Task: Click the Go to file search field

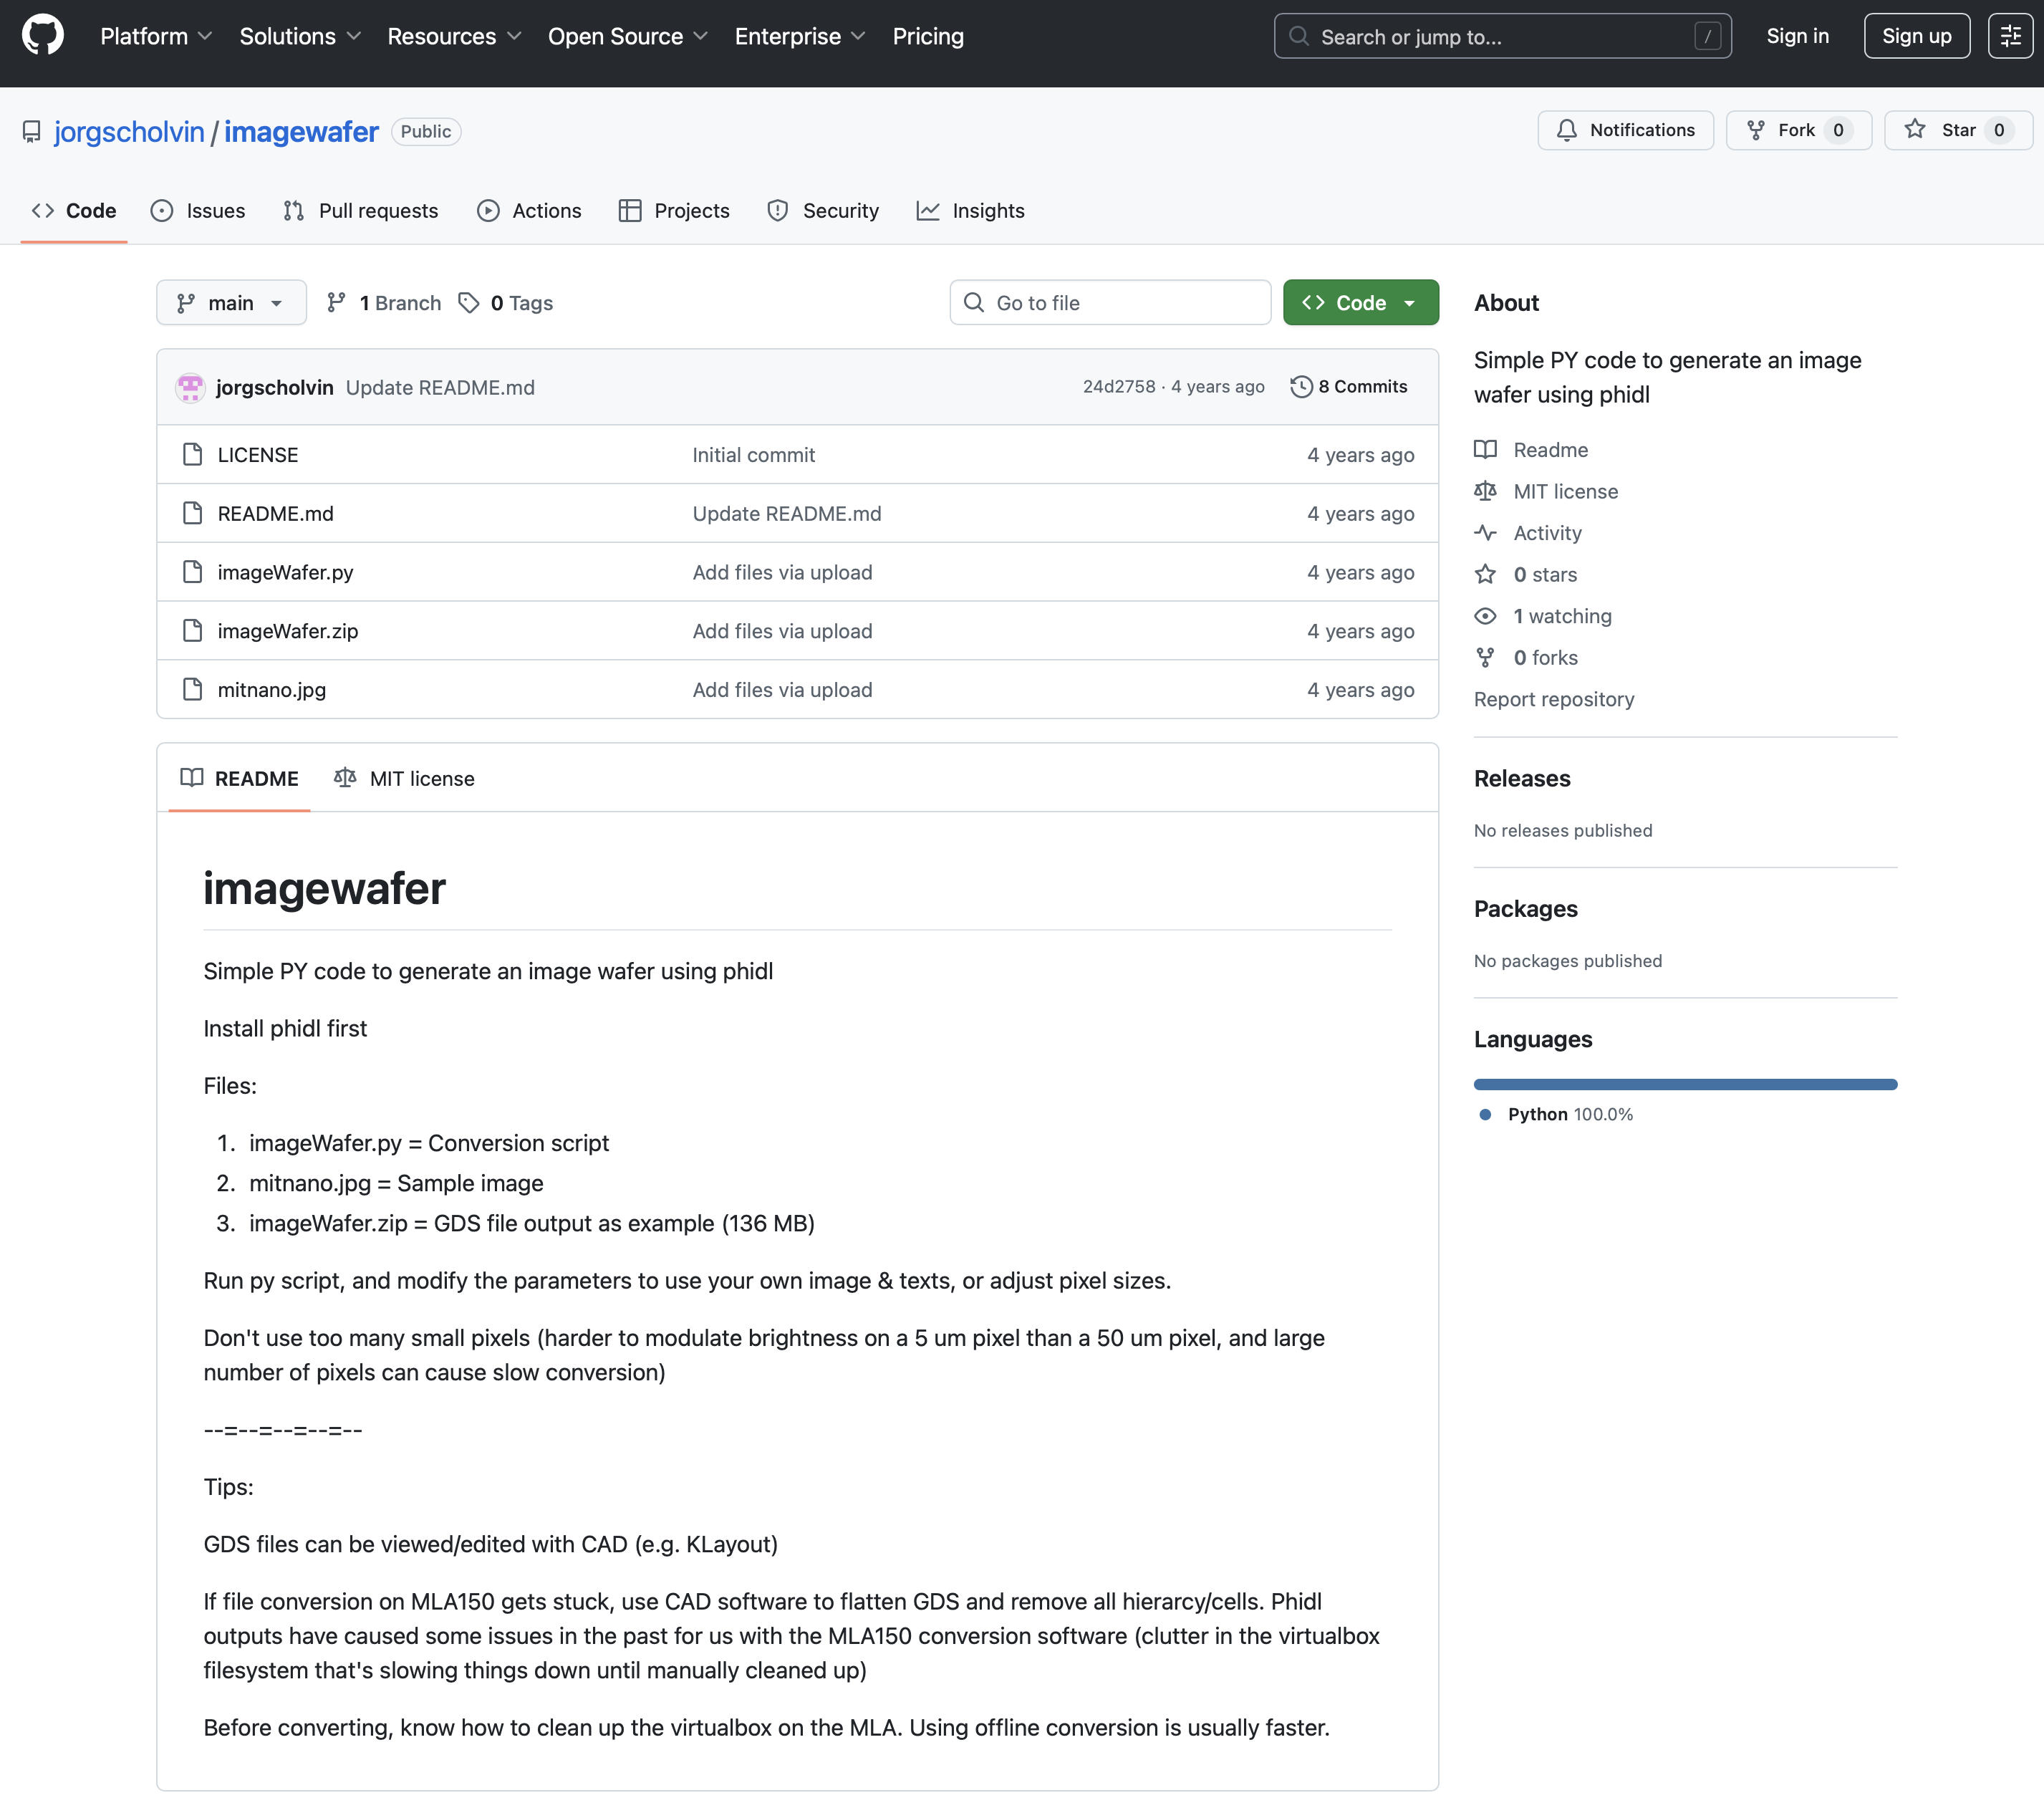Action: 1110,303
